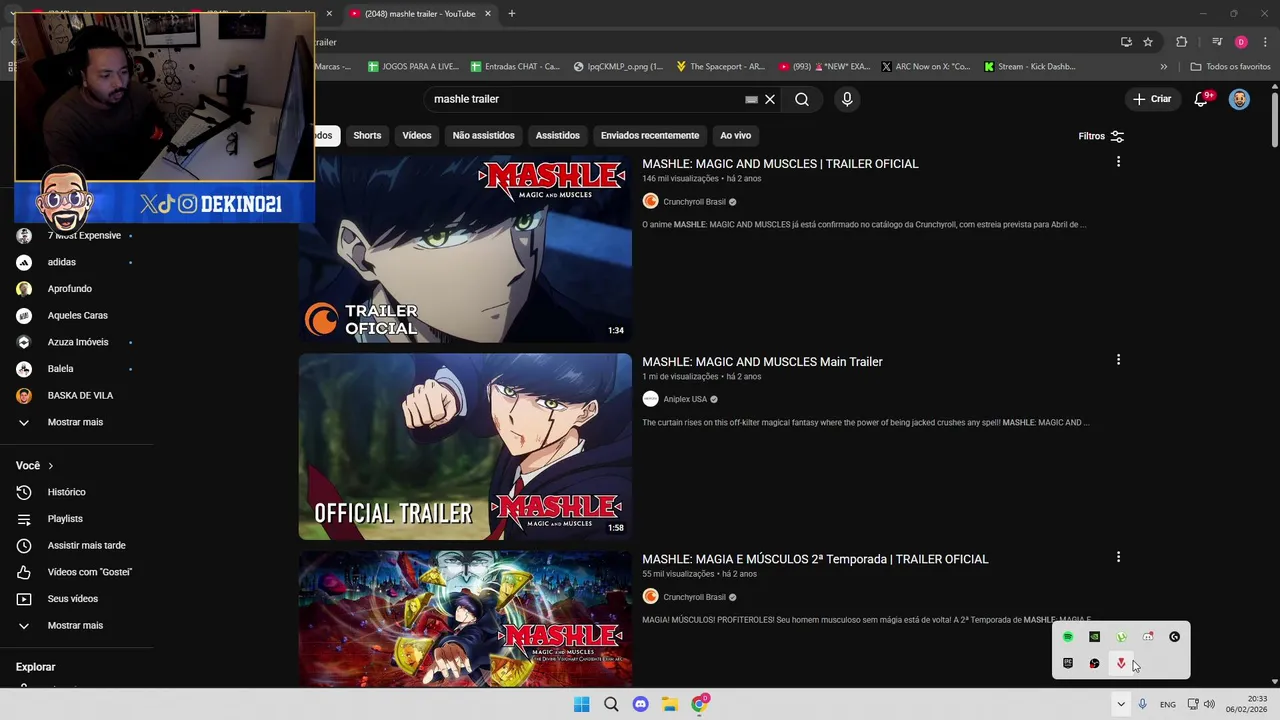
Task: Click the Criar button
Action: [x=1152, y=99]
